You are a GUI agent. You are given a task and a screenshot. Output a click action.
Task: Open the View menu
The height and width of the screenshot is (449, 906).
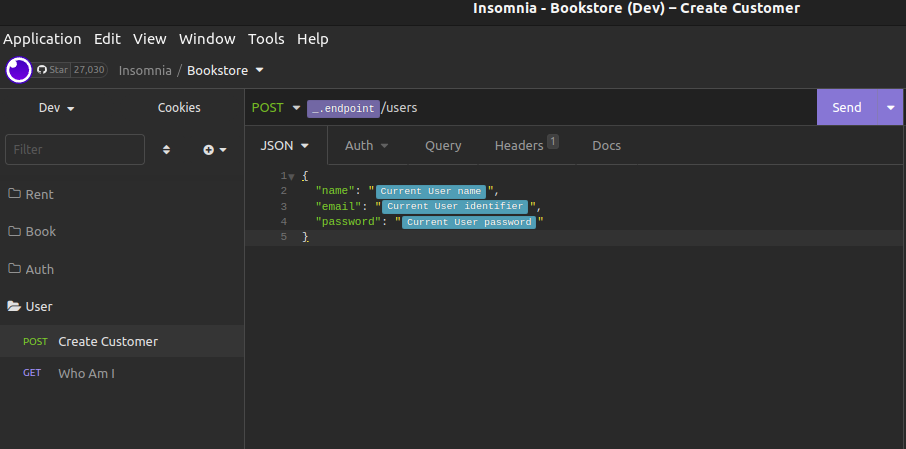[x=150, y=39]
